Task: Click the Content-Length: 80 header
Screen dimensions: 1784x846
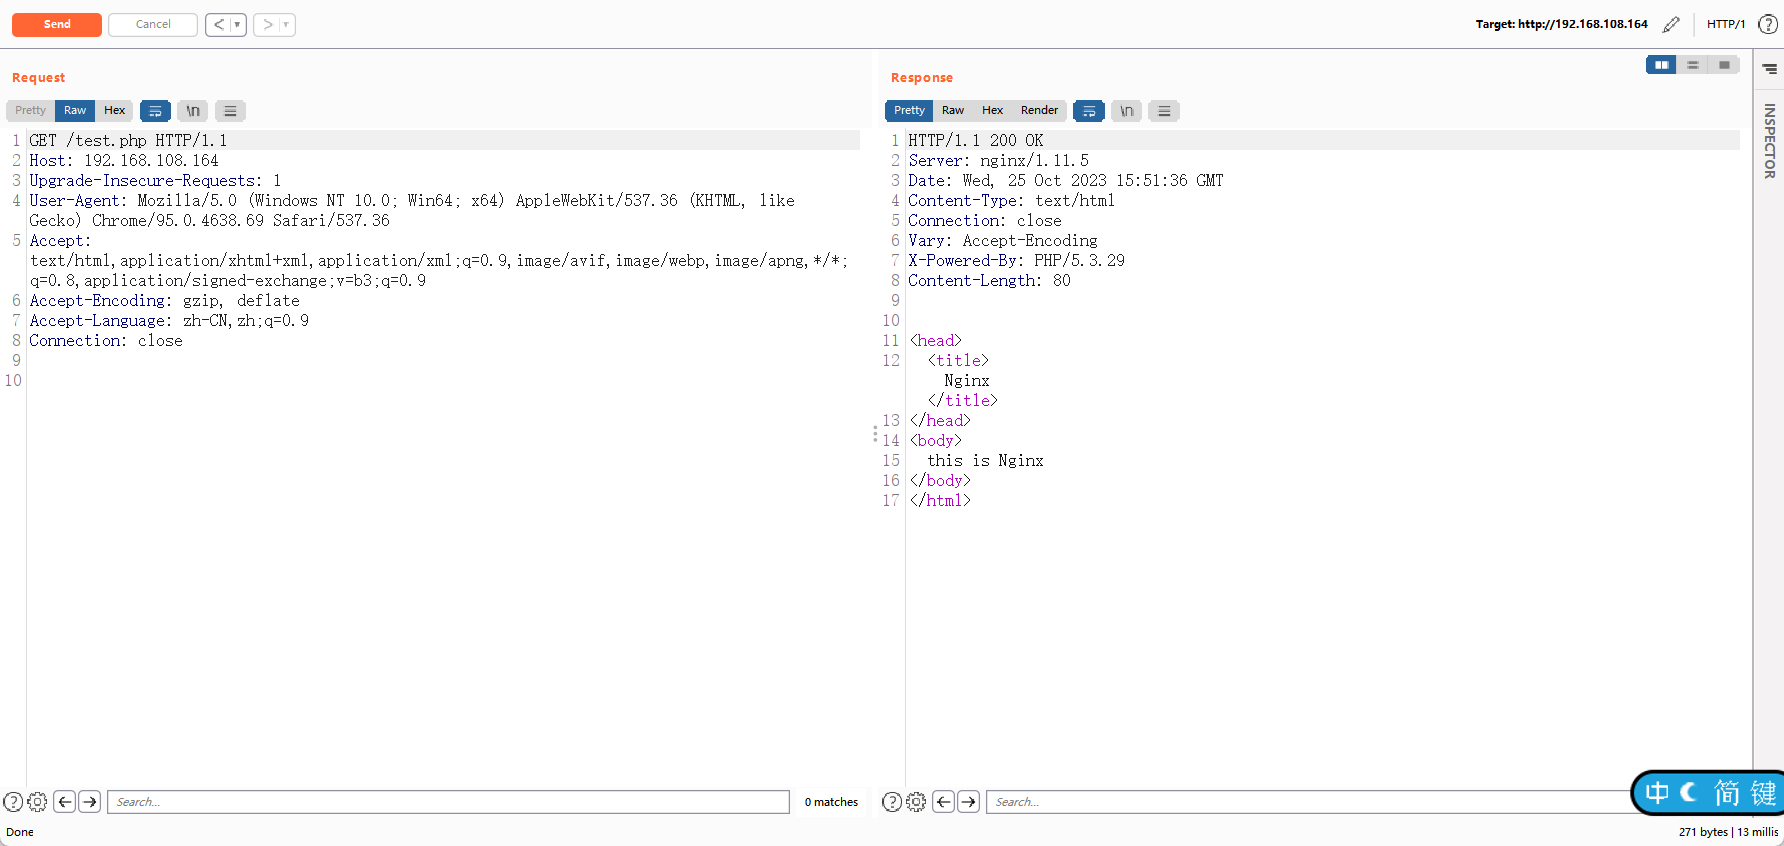Action: 989,280
